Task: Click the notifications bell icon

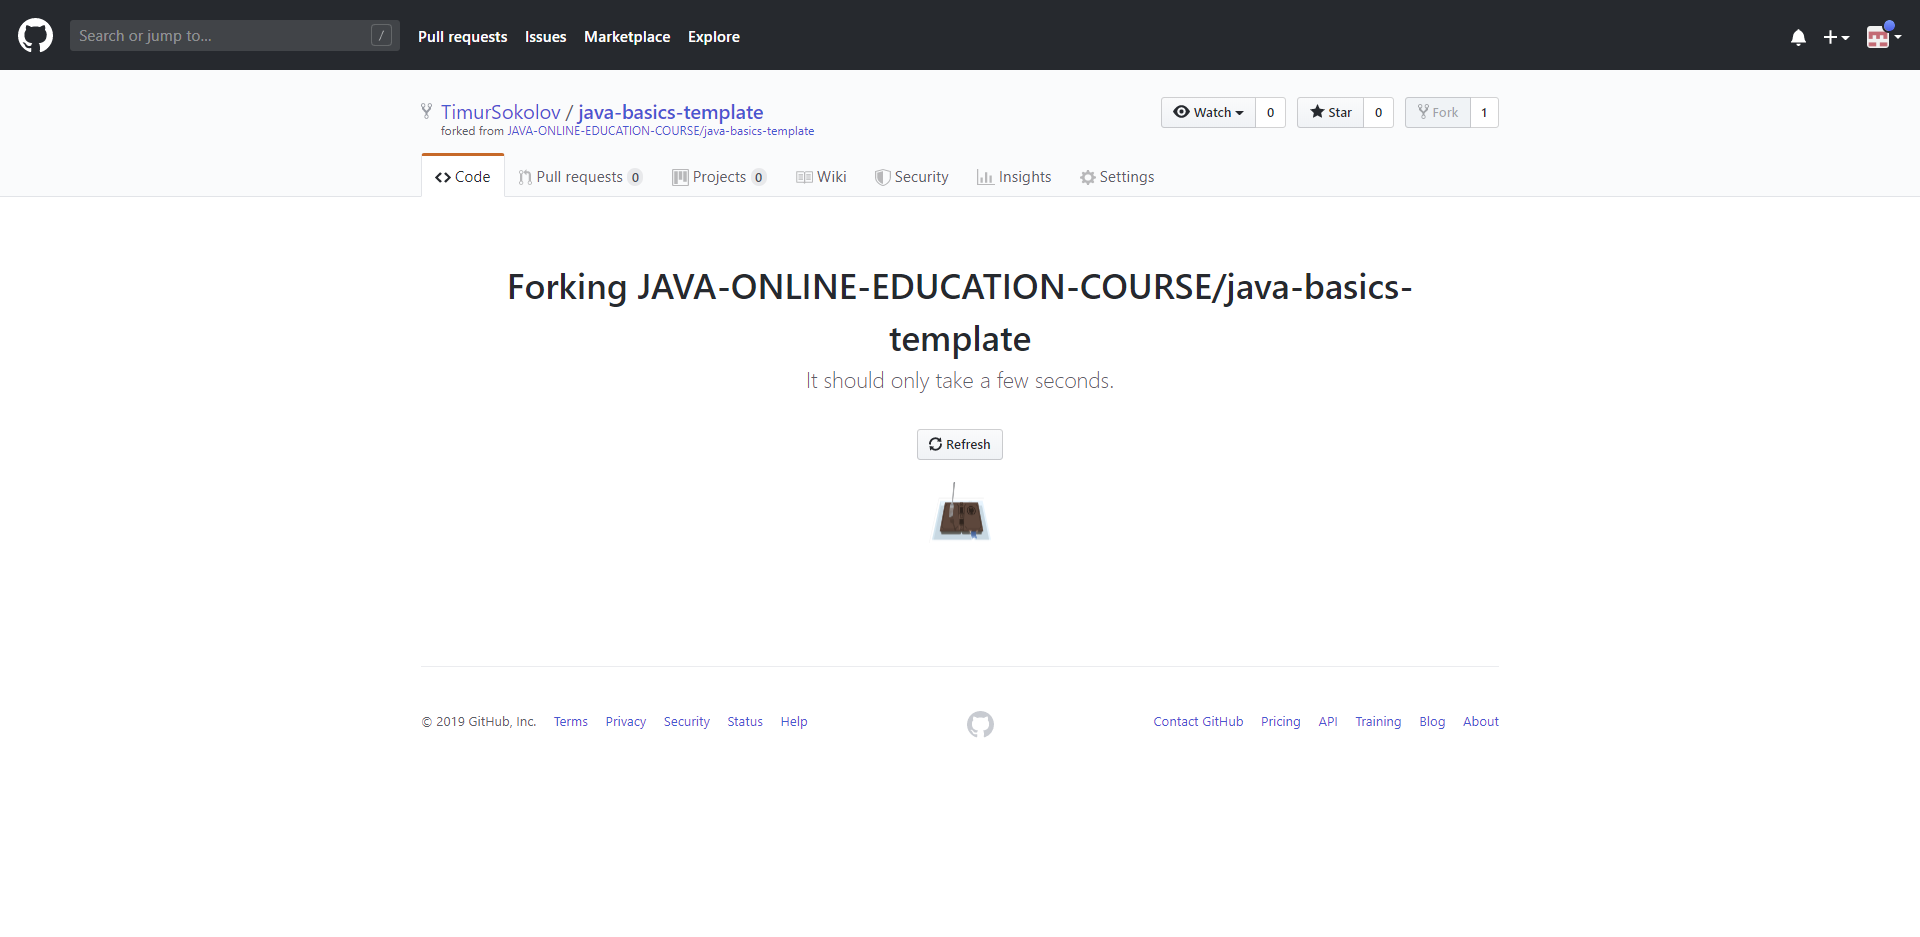Action: click(x=1798, y=37)
